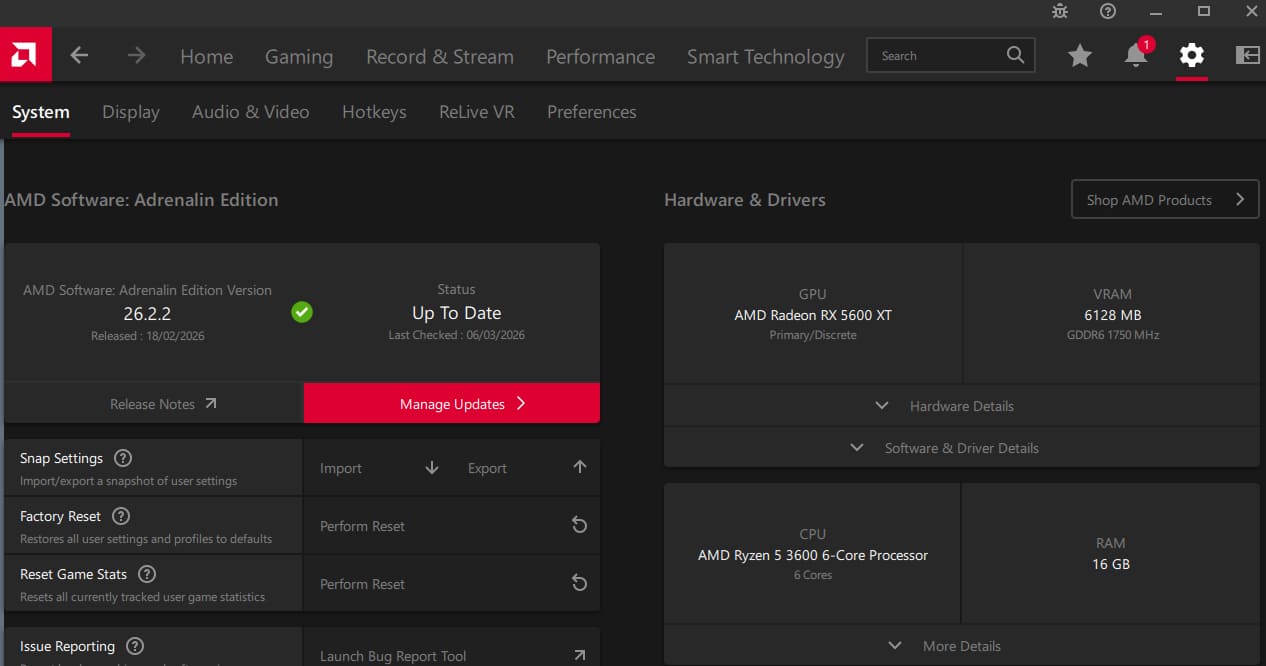Open the Release Notes link
This screenshot has width=1266, height=666.
tap(162, 403)
